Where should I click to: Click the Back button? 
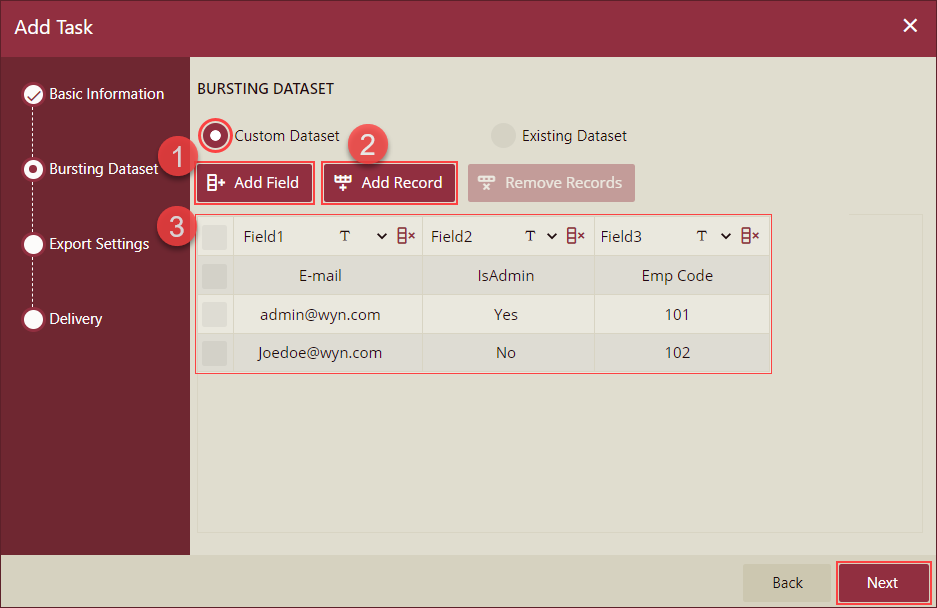click(x=786, y=582)
